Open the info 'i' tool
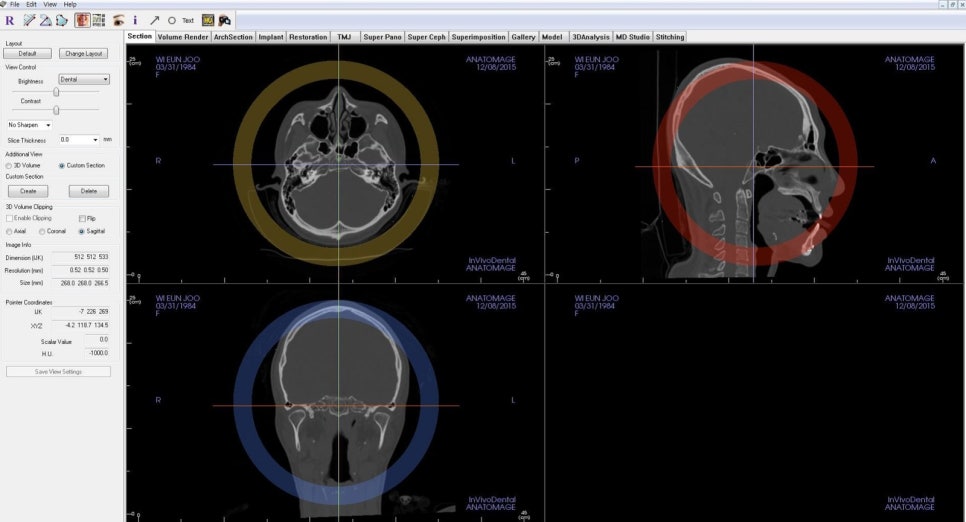This screenshot has width=966, height=522. [x=135, y=20]
